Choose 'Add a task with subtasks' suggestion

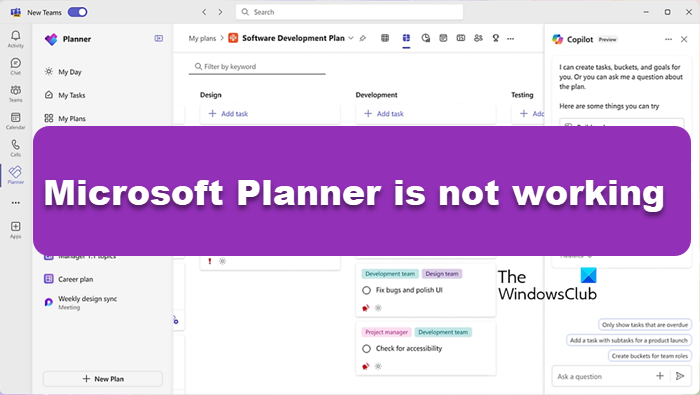(x=629, y=341)
